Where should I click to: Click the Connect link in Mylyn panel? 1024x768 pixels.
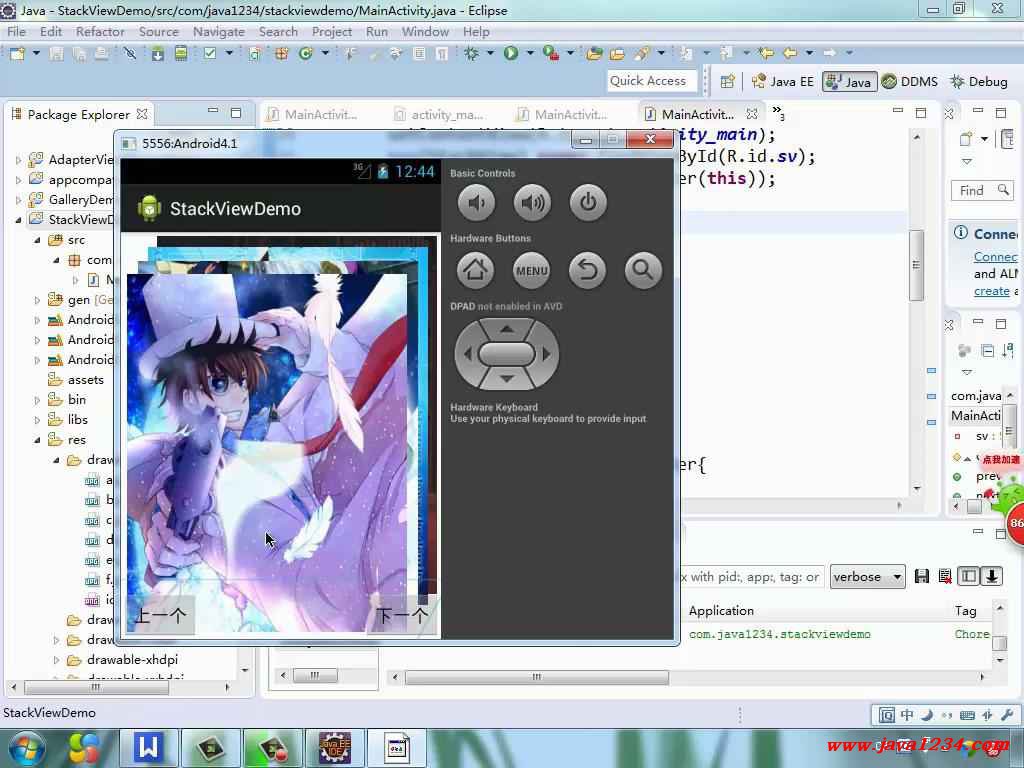point(995,257)
